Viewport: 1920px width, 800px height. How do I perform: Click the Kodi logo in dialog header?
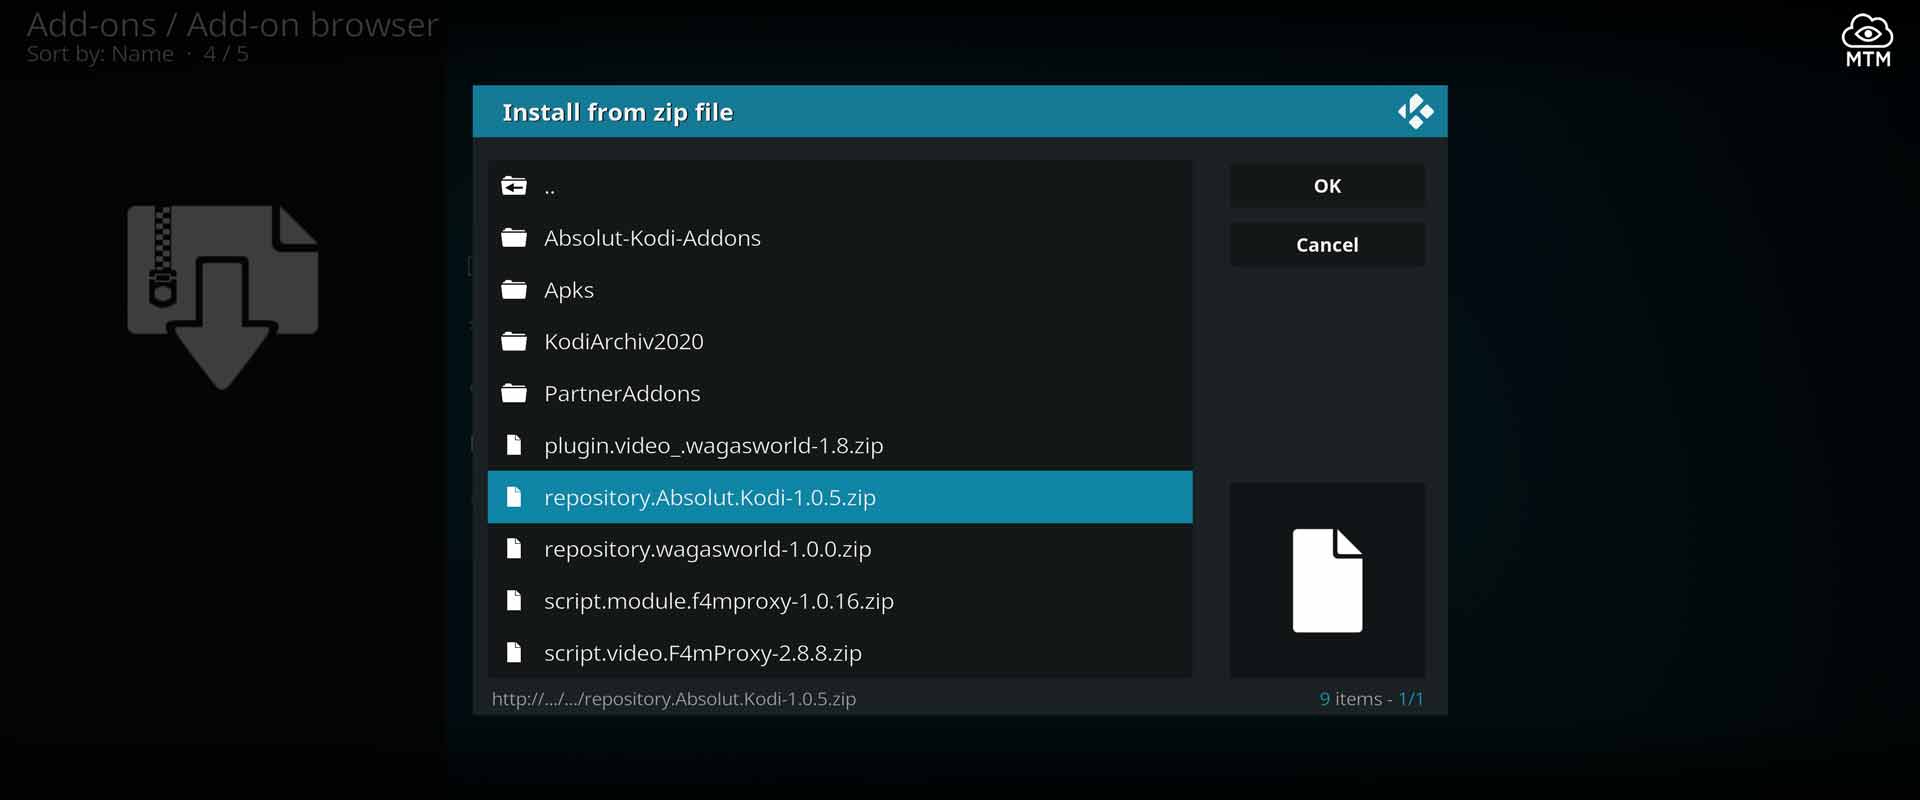pos(1415,112)
